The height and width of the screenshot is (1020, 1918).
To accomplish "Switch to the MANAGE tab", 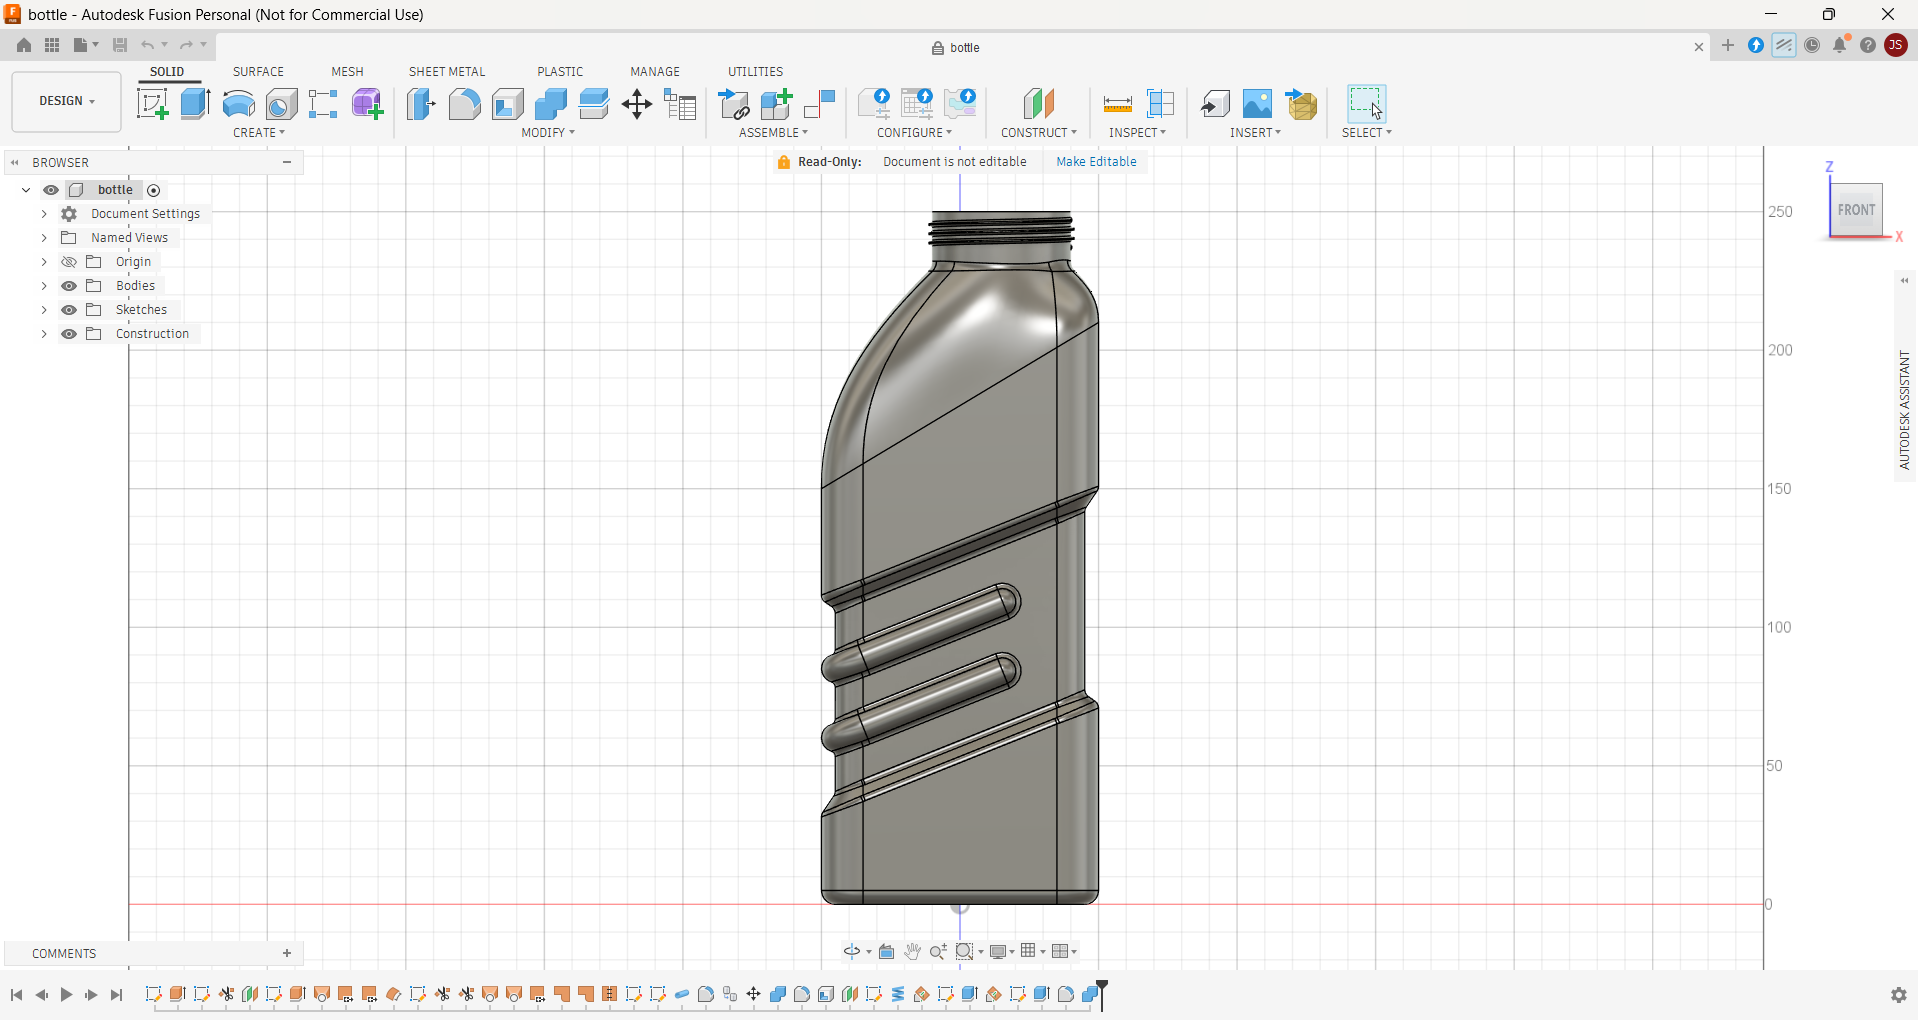I will pos(655,72).
